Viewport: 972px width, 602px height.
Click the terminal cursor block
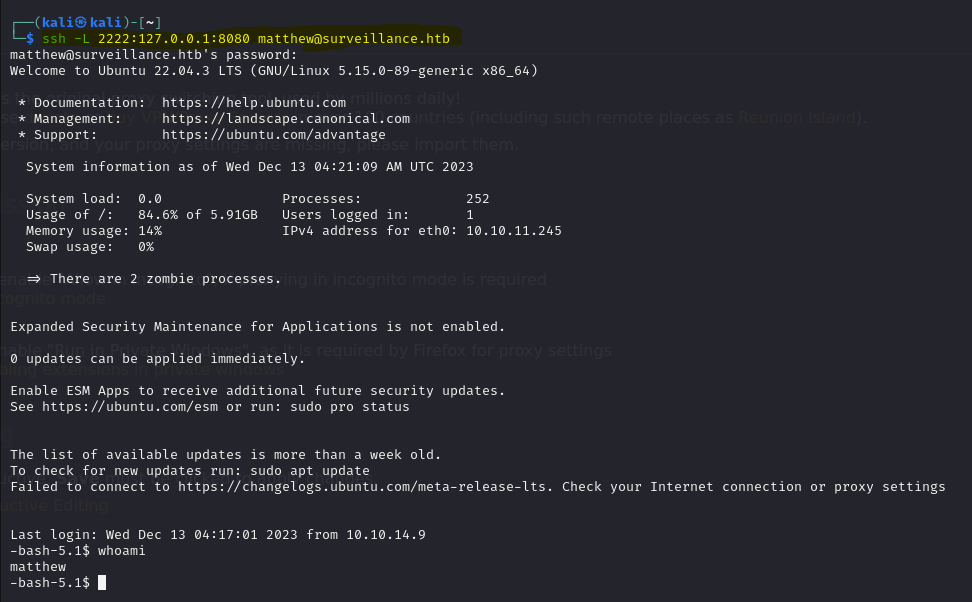(x=102, y=582)
